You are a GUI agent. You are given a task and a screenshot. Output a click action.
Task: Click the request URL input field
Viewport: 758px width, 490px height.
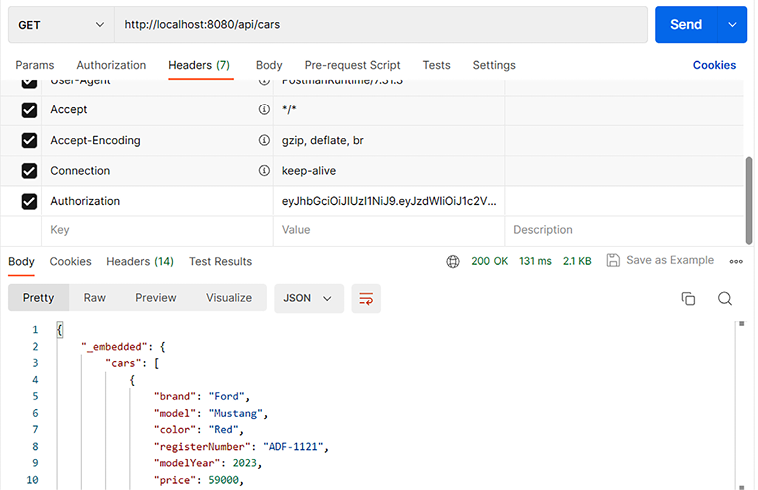pyautogui.click(x=380, y=25)
